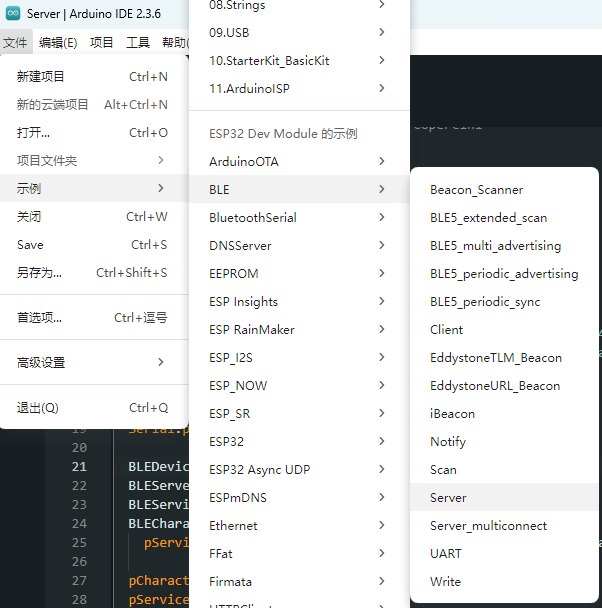602x608 pixels.
Task: Expand ESP RainMaker examples submenu
Action: point(299,329)
